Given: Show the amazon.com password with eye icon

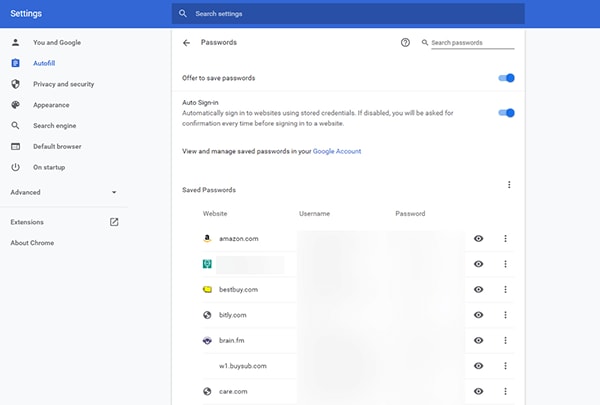Looking at the screenshot, I should point(479,238).
